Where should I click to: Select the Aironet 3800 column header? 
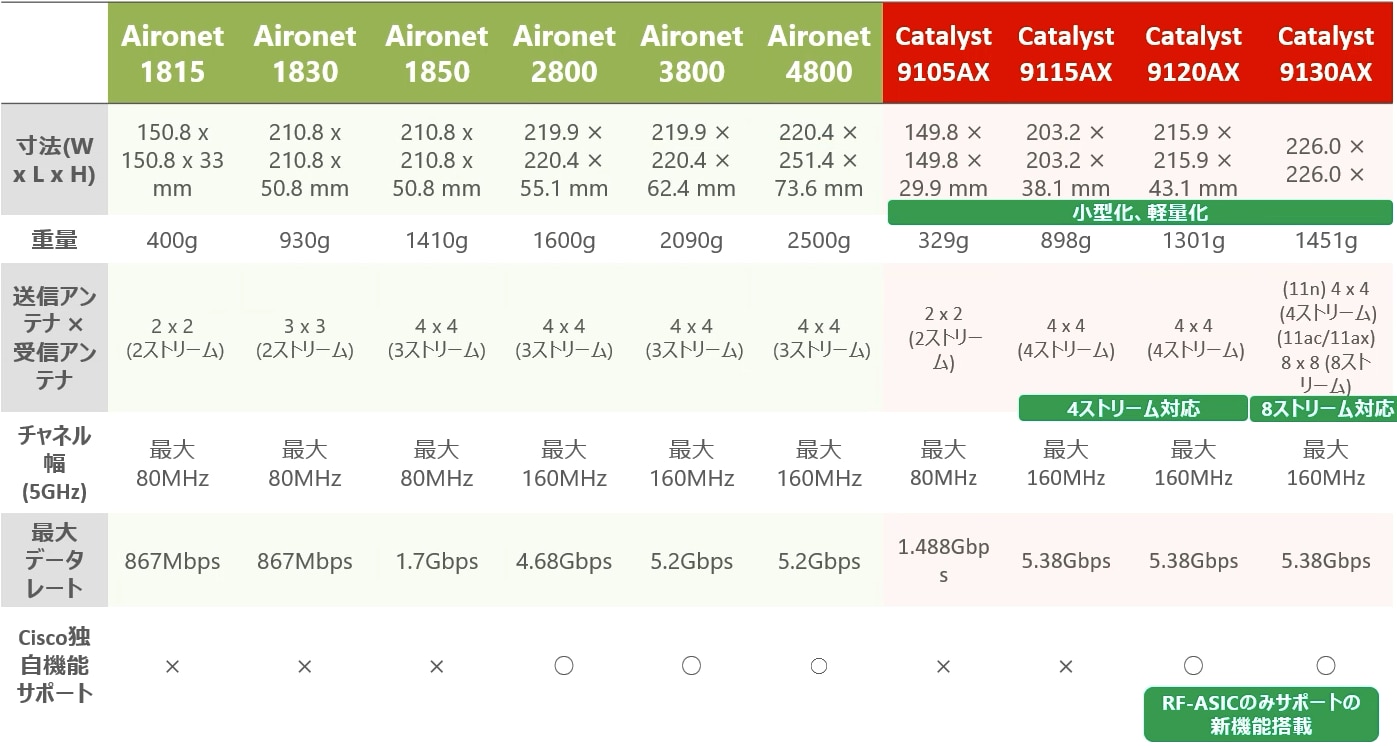click(x=692, y=53)
